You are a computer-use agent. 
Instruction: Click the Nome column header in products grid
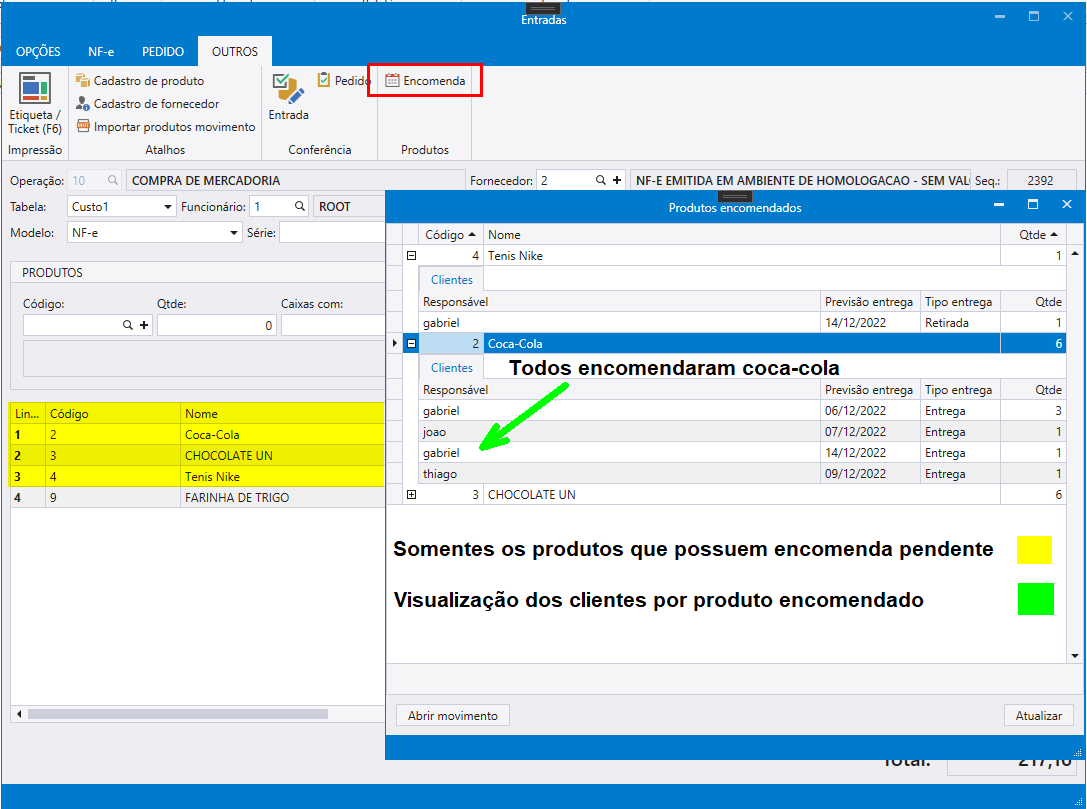[x=282, y=414]
